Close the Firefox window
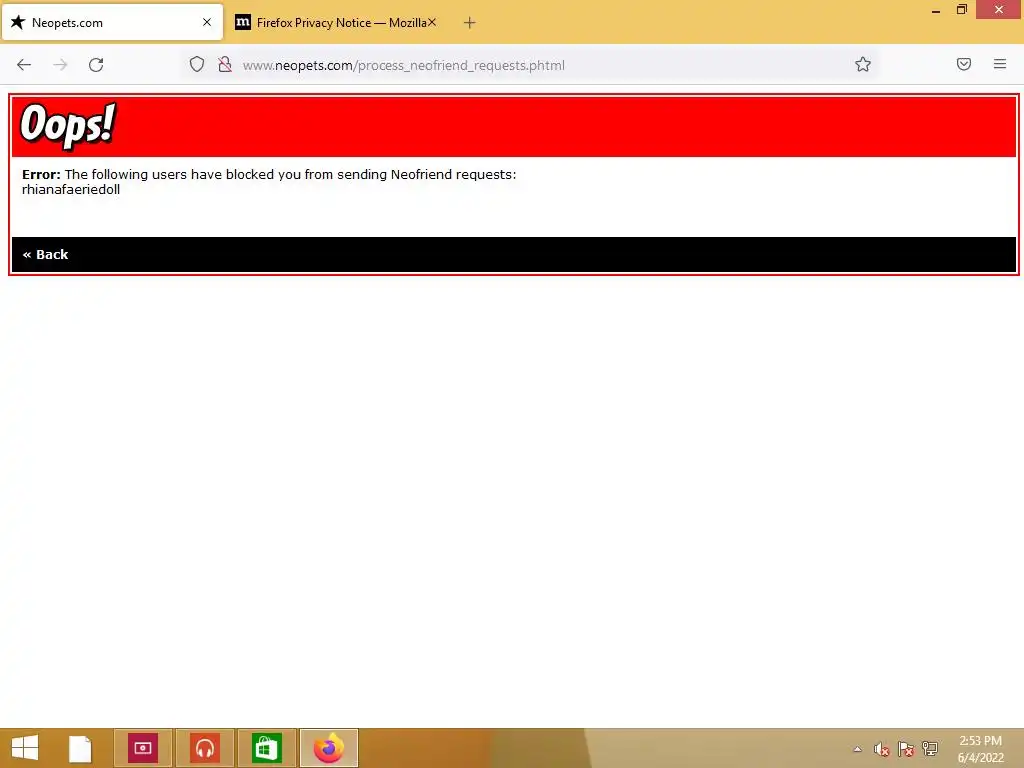Screen dimensions: 1024x768 [999, 10]
